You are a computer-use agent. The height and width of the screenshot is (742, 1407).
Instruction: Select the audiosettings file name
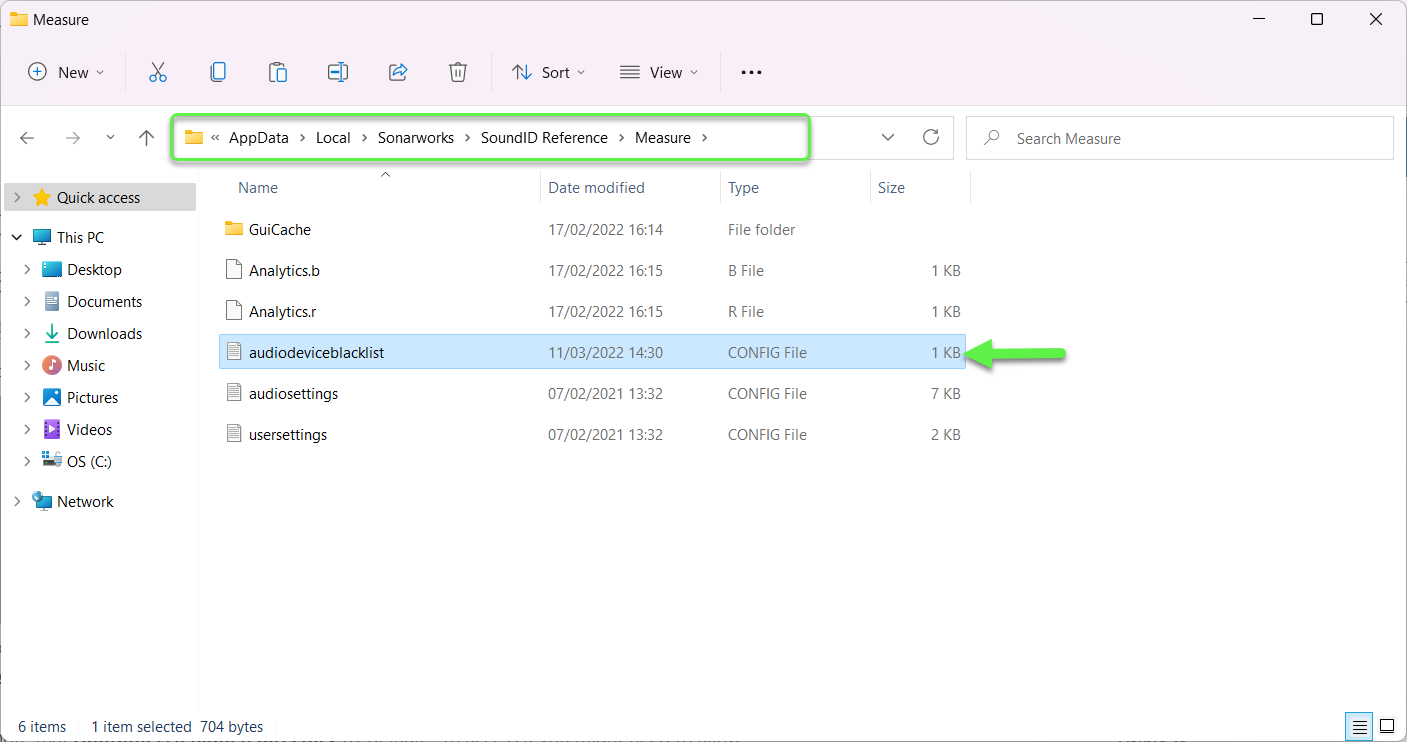coord(293,393)
